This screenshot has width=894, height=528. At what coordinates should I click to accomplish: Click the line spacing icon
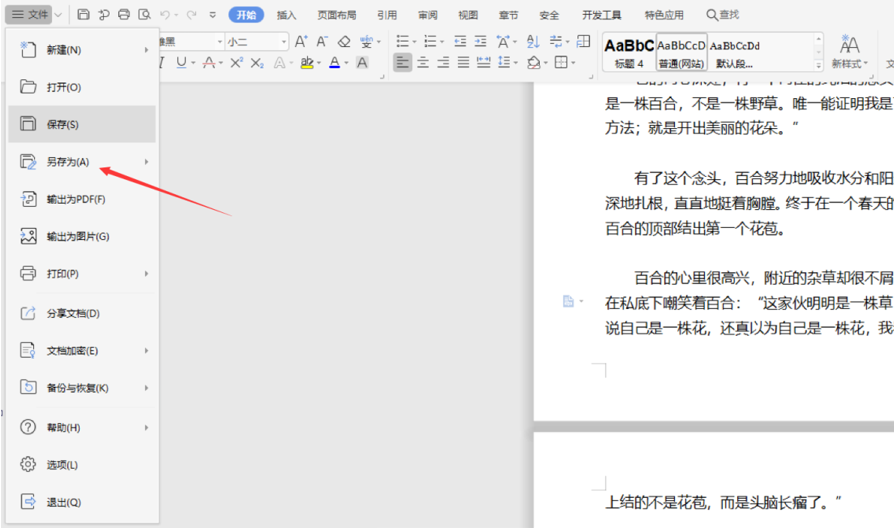coord(504,63)
